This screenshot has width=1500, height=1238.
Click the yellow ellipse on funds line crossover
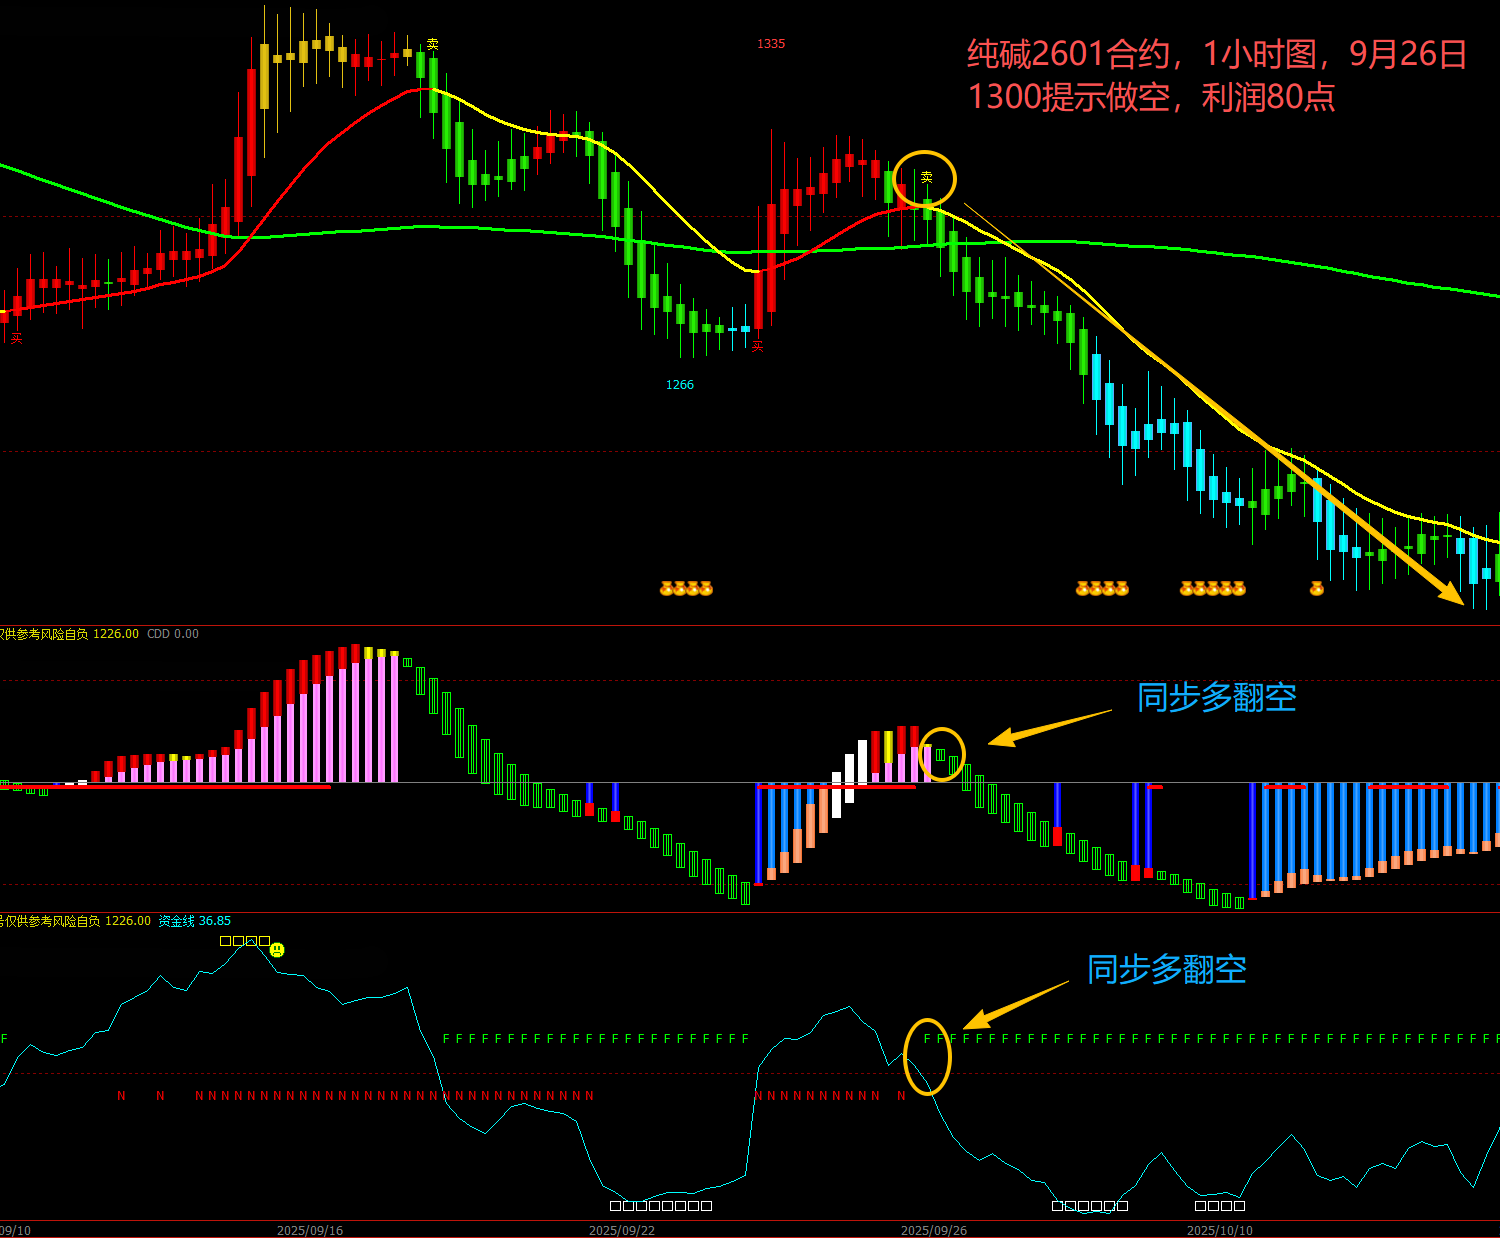tap(927, 1056)
